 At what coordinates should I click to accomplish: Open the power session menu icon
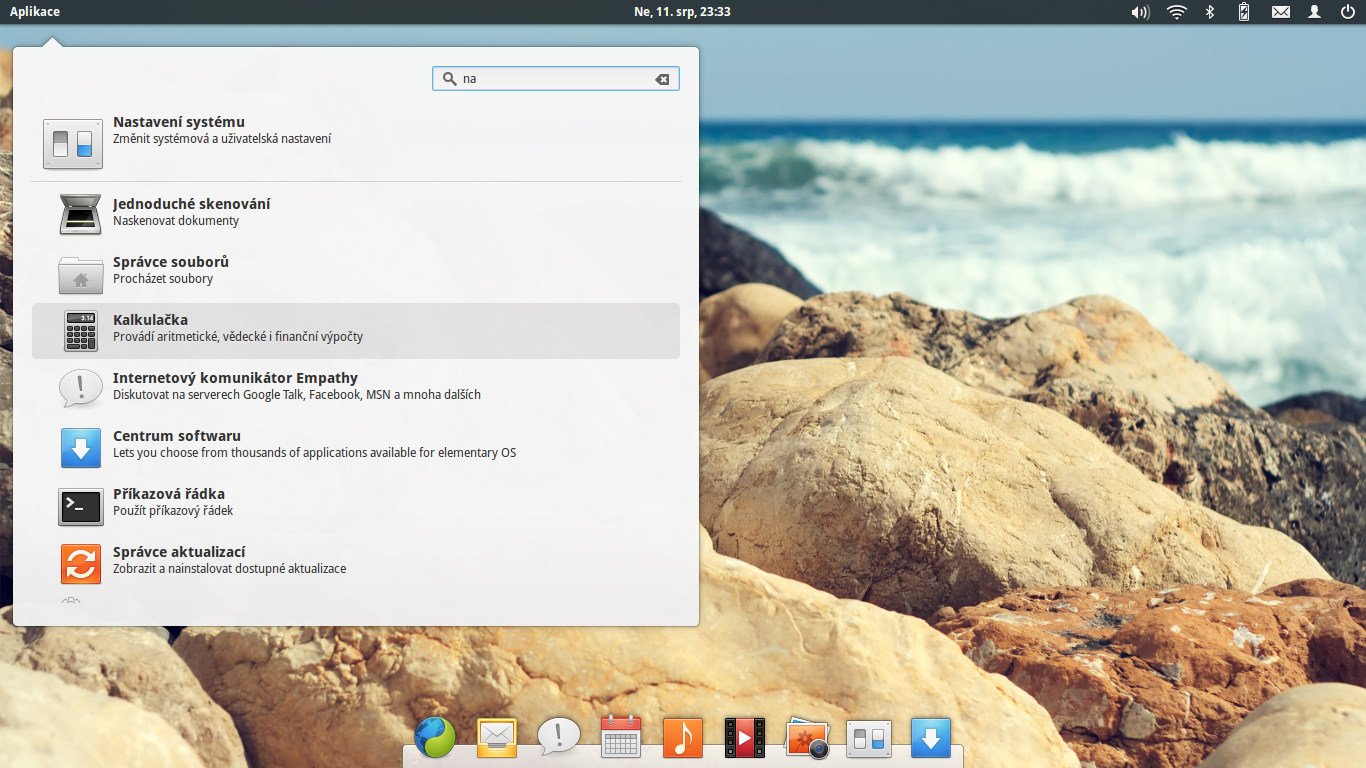(1350, 12)
